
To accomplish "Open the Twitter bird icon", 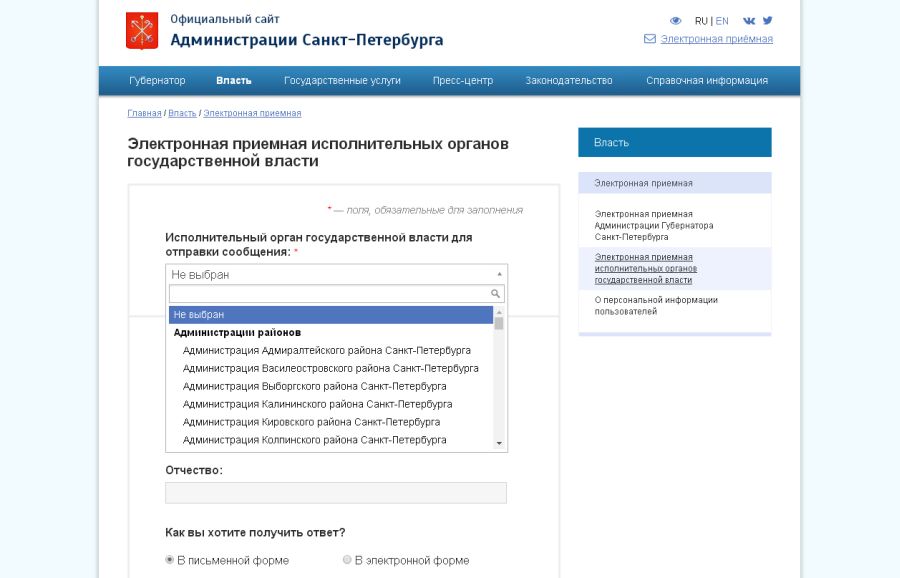I will tap(767, 21).
